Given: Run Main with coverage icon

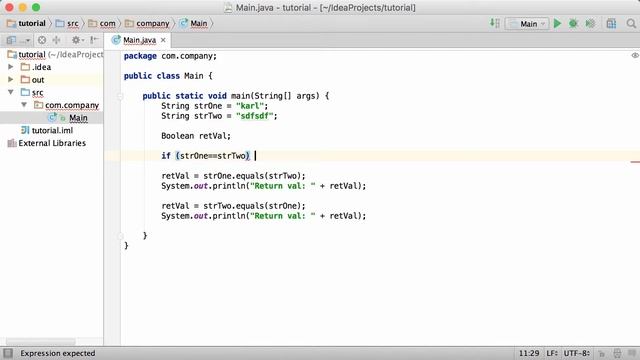Looking at the screenshot, I should point(590,24).
